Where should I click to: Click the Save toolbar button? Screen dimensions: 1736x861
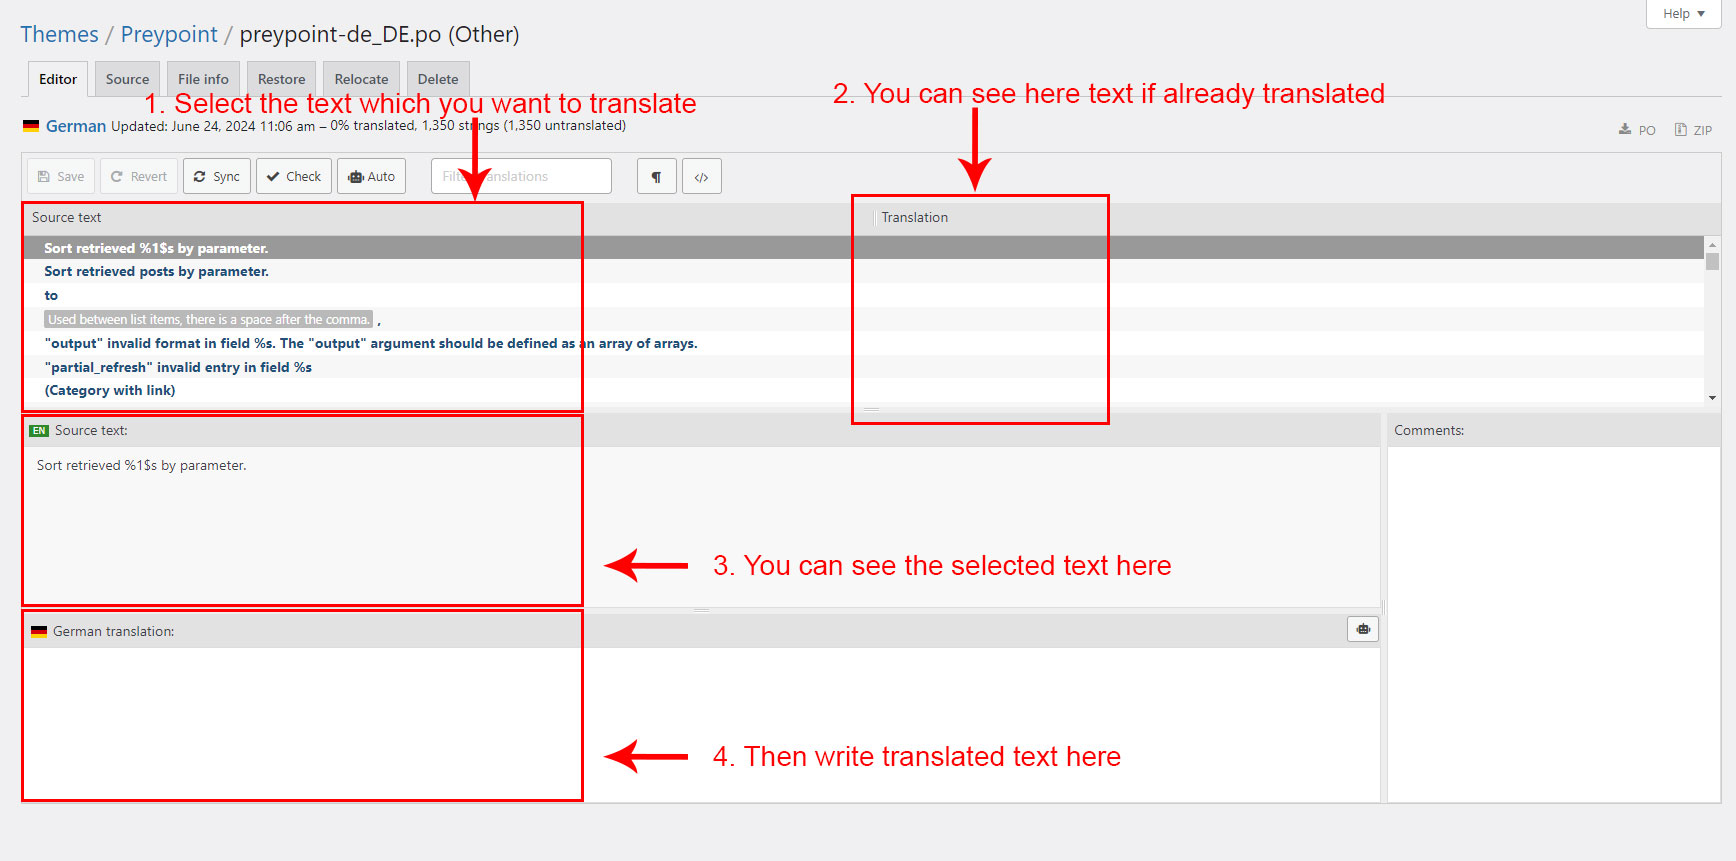61,176
